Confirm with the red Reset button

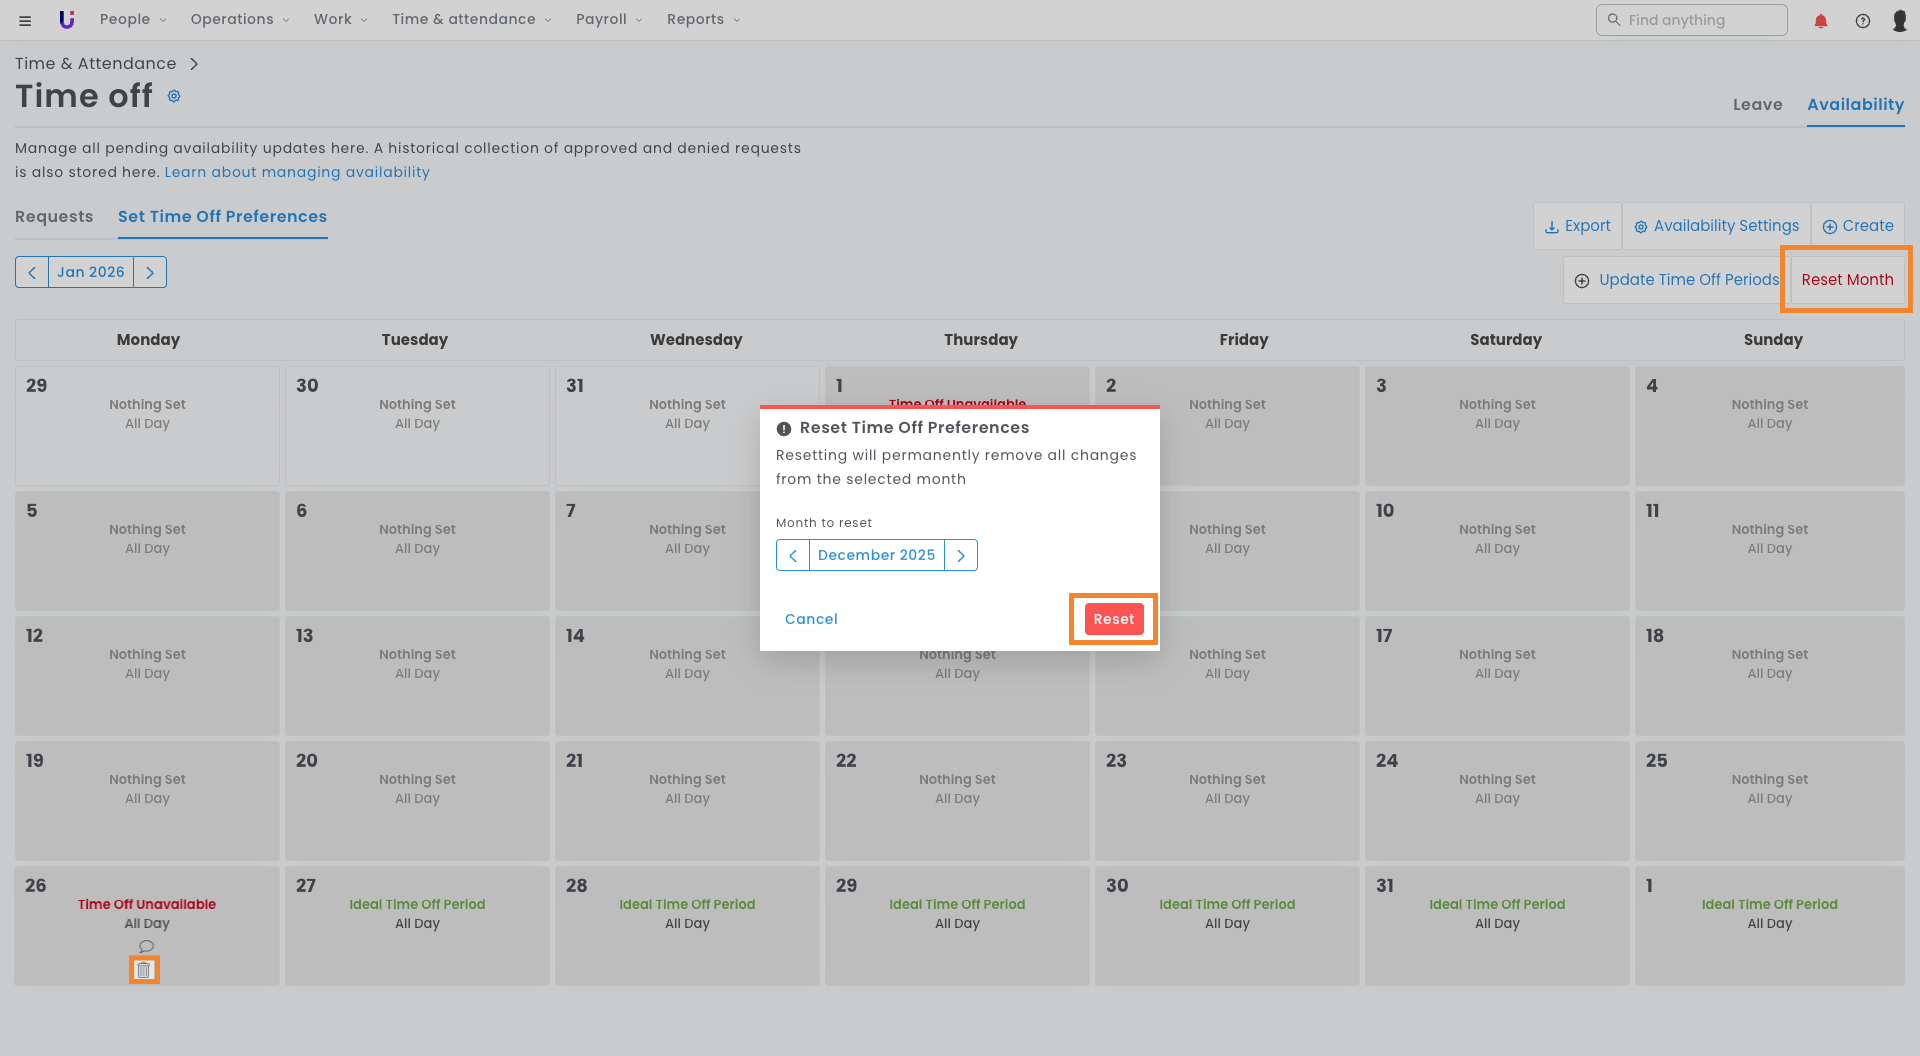point(1113,619)
